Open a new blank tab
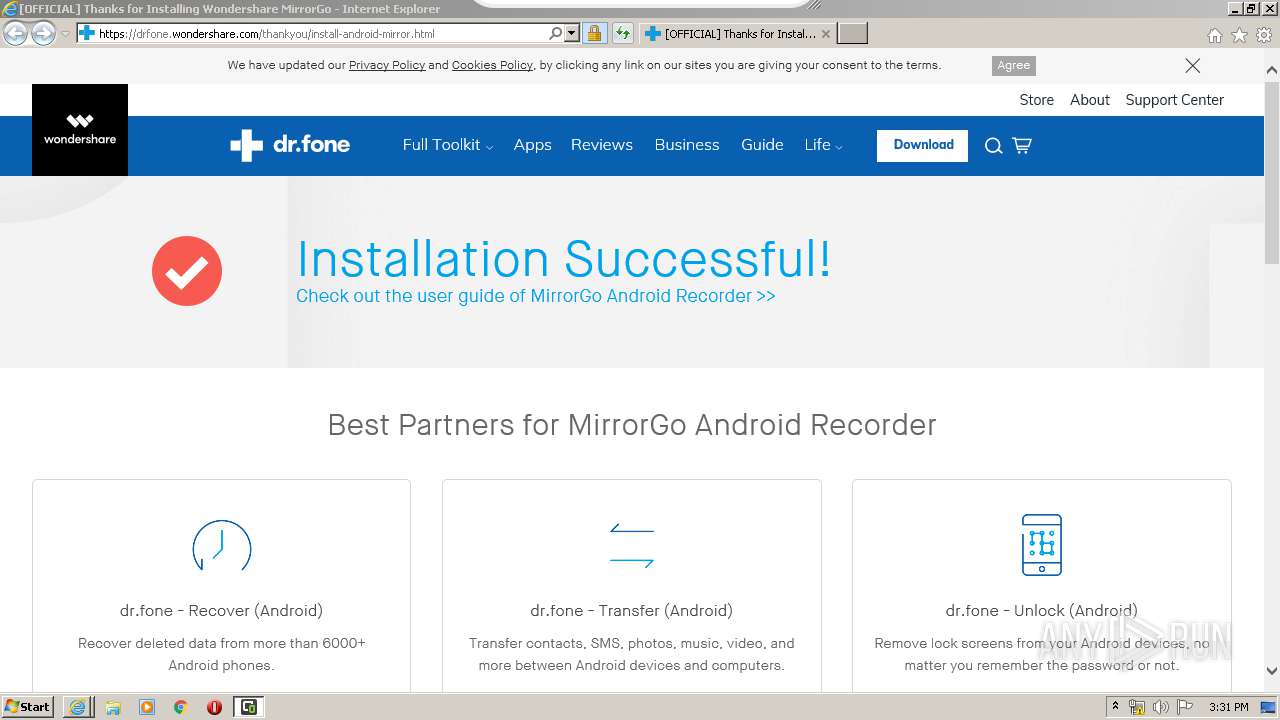This screenshot has height=720, width=1280. tap(852, 34)
